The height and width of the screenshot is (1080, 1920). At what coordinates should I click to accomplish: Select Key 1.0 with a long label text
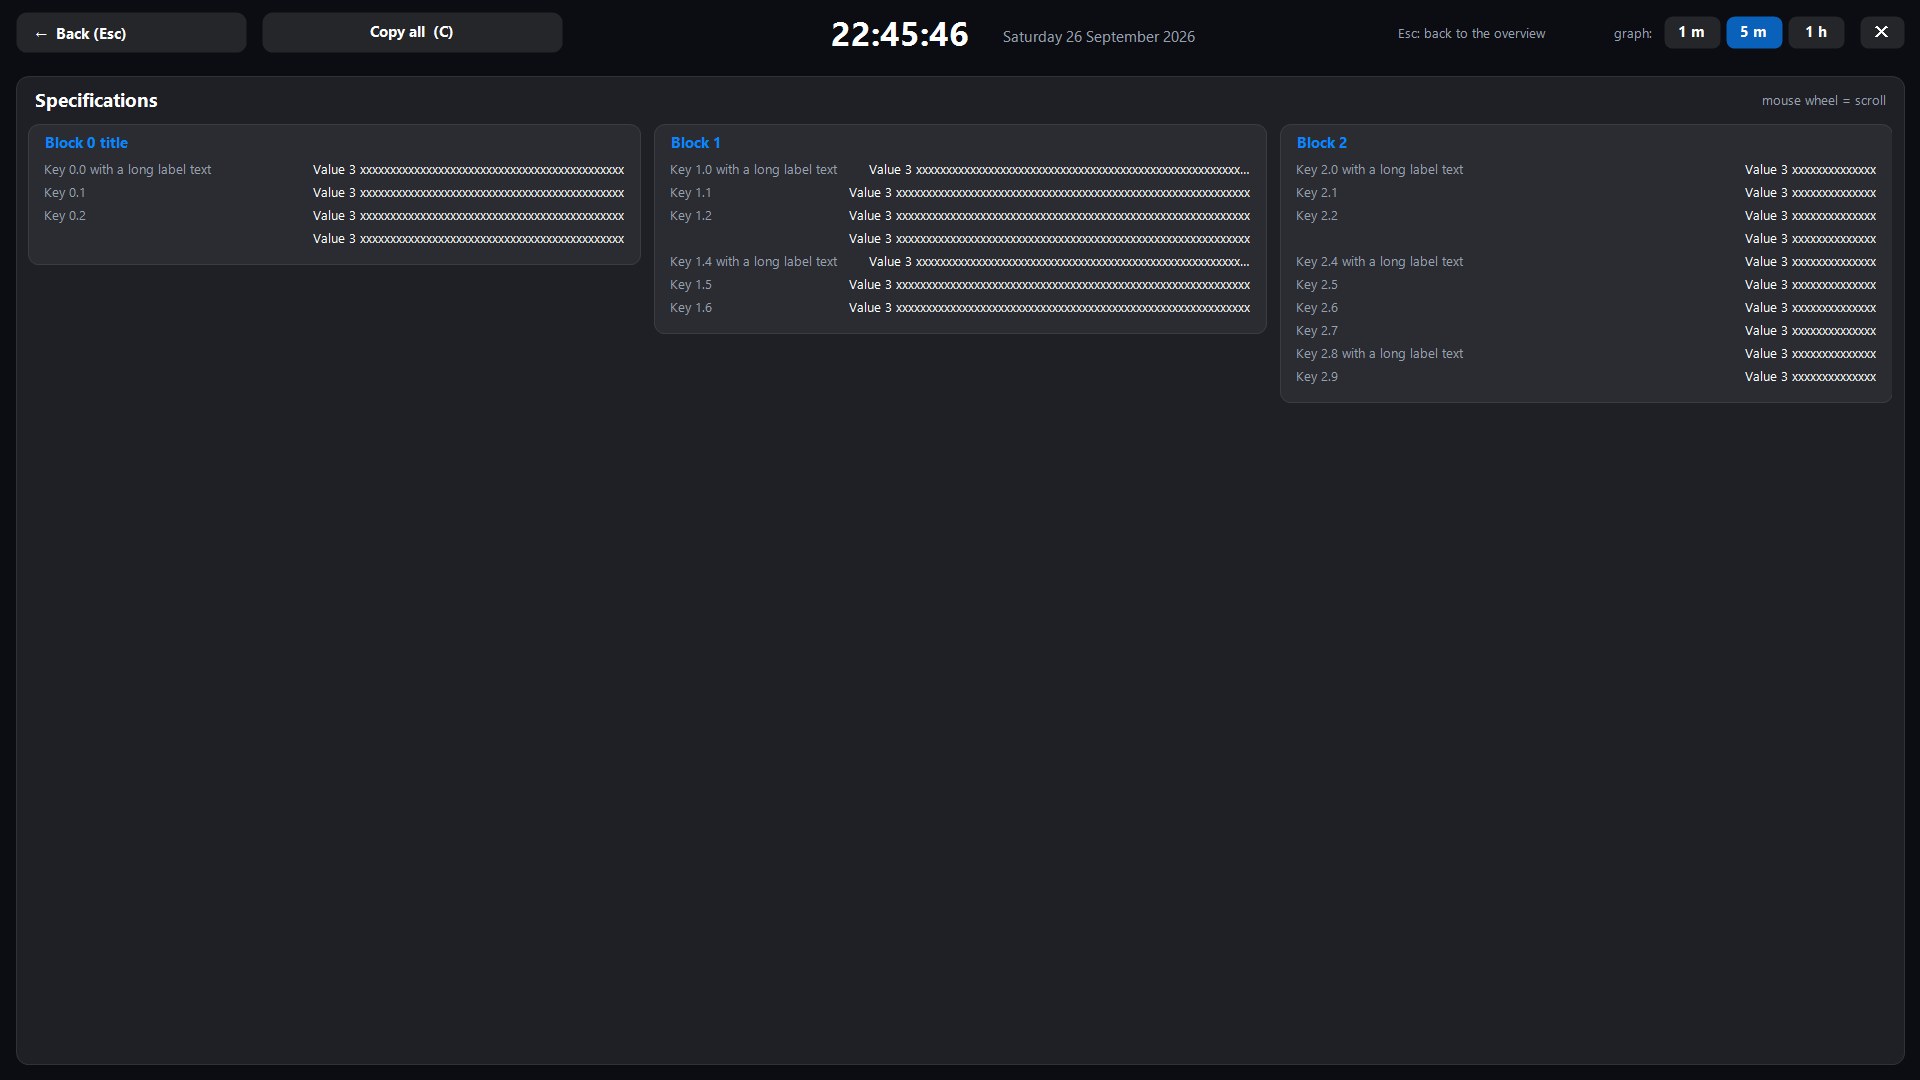754,170
